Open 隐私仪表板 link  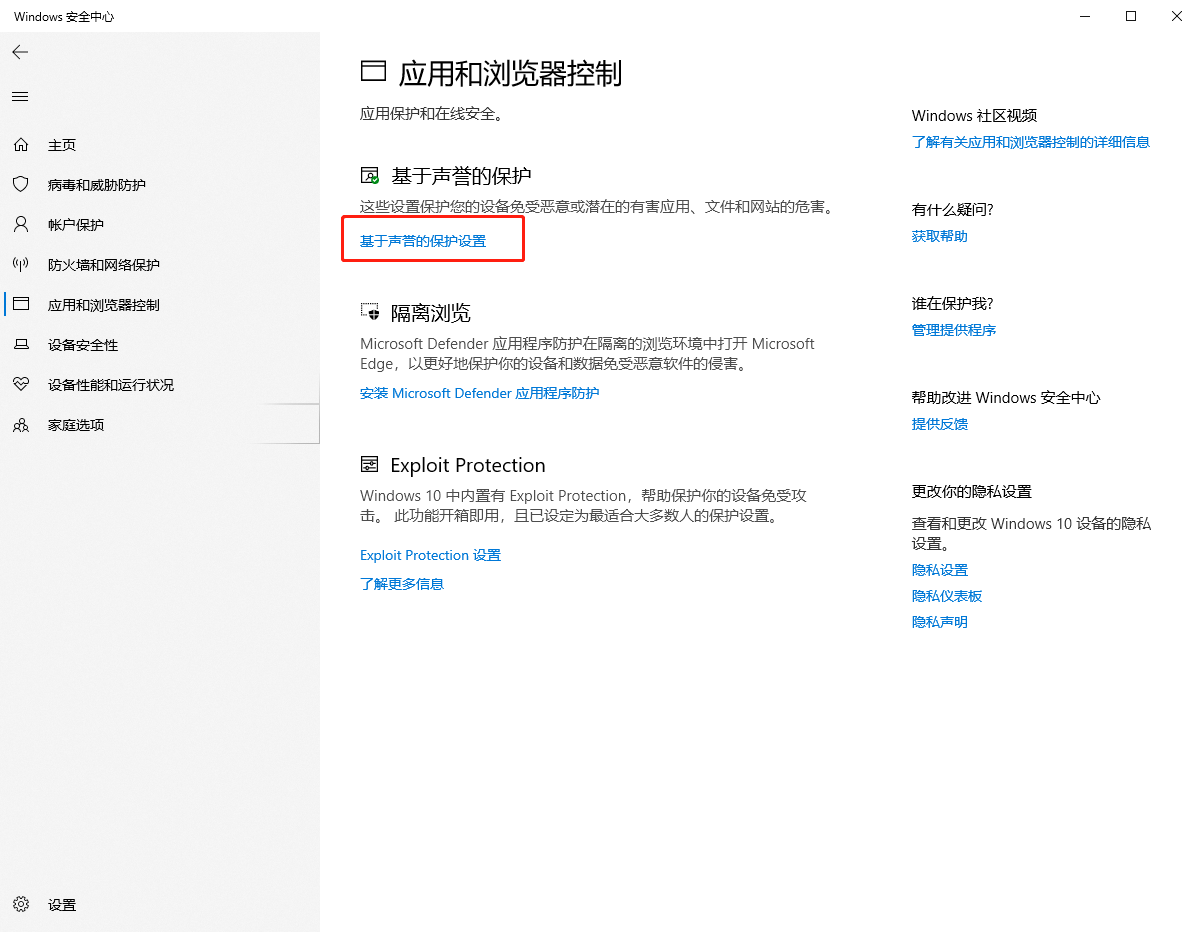pyautogui.click(x=947, y=596)
